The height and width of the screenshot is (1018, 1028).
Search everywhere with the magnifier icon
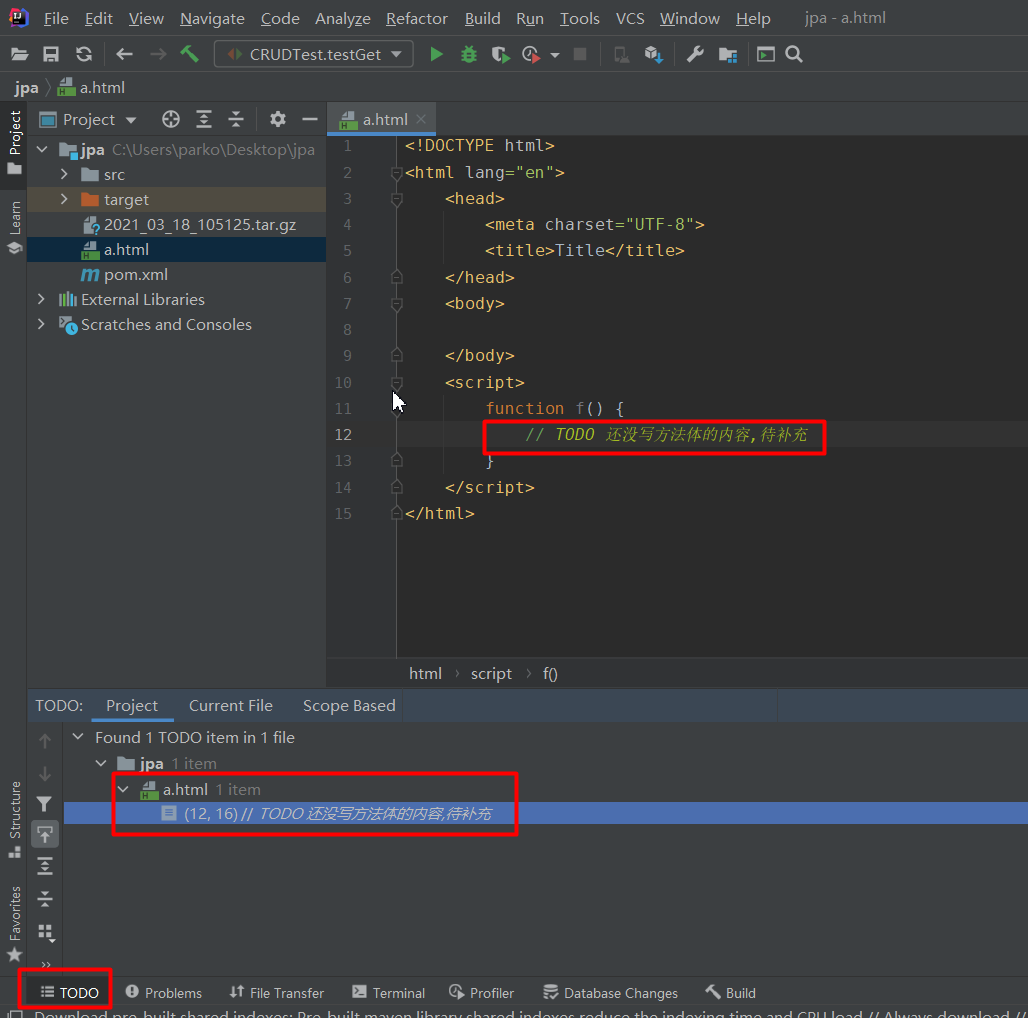(x=794, y=54)
